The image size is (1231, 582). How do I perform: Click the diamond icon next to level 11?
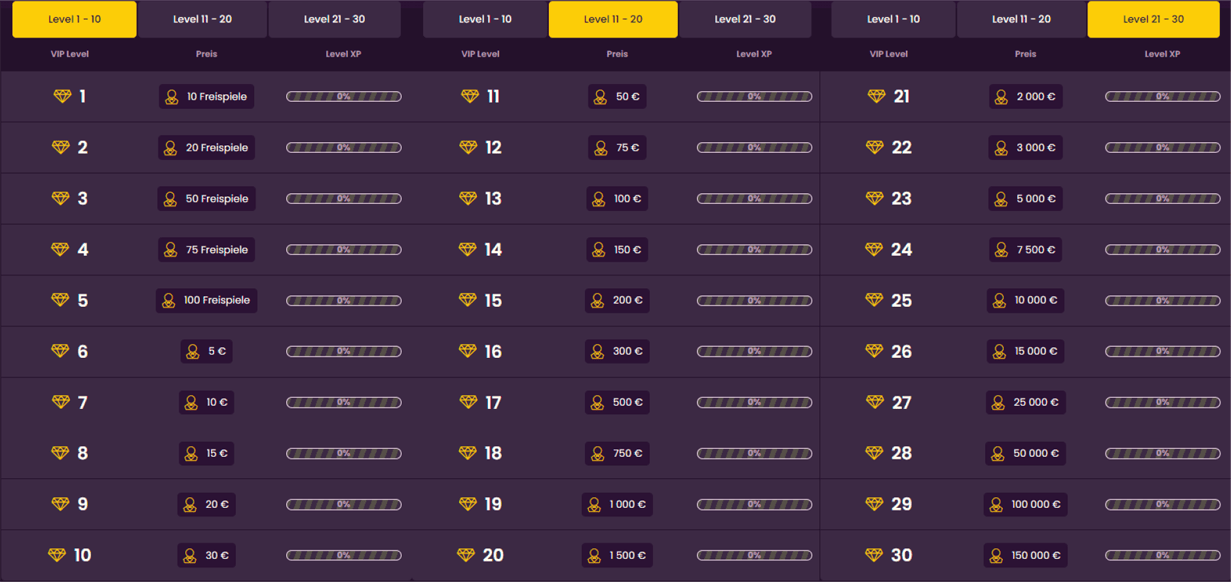click(x=470, y=96)
